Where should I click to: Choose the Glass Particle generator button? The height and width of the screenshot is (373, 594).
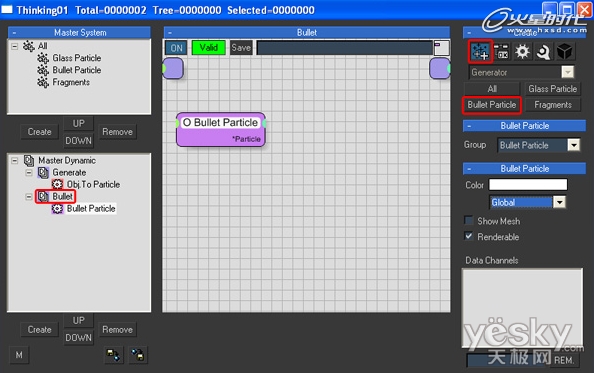552,89
